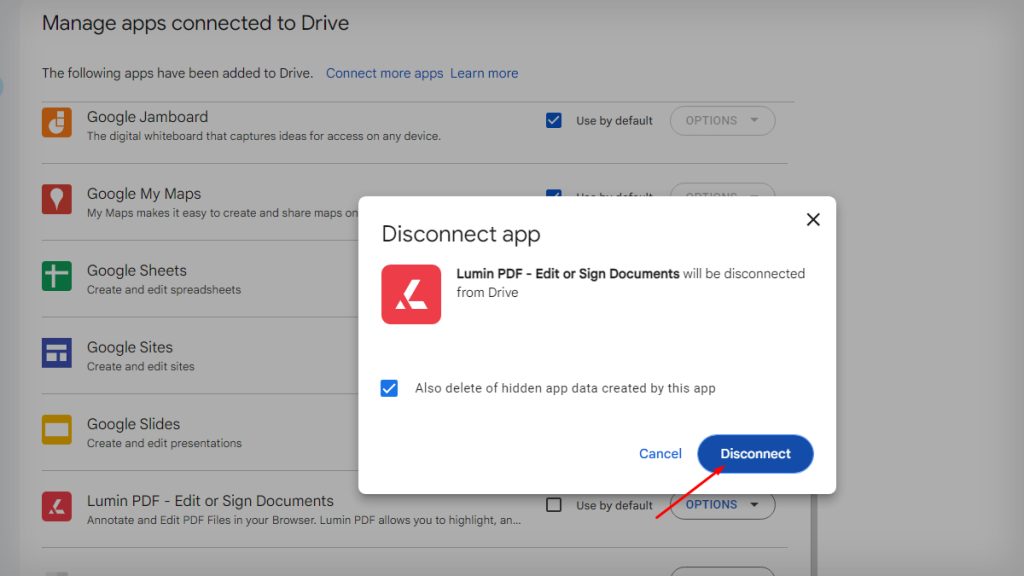Click the Google Sites app icon
The height and width of the screenshot is (576, 1024).
click(x=57, y=353)
